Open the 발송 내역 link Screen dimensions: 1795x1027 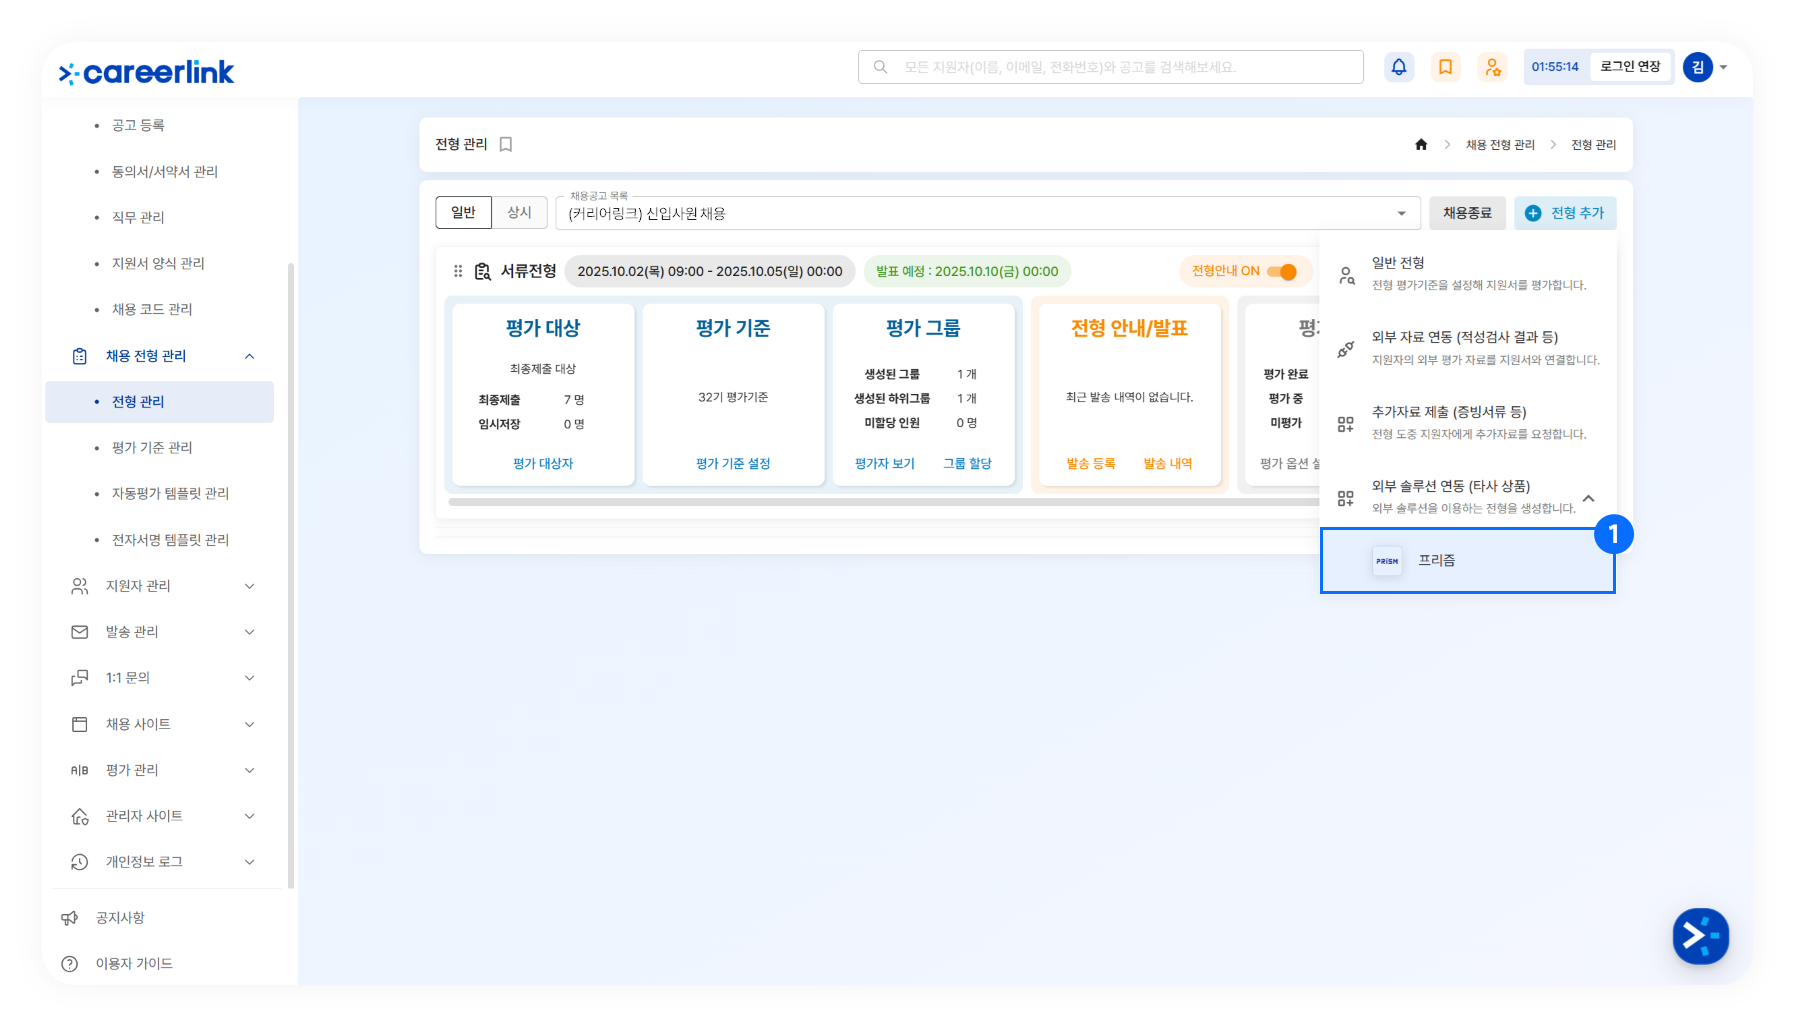pyautogui.click(x=1168, y=464)
